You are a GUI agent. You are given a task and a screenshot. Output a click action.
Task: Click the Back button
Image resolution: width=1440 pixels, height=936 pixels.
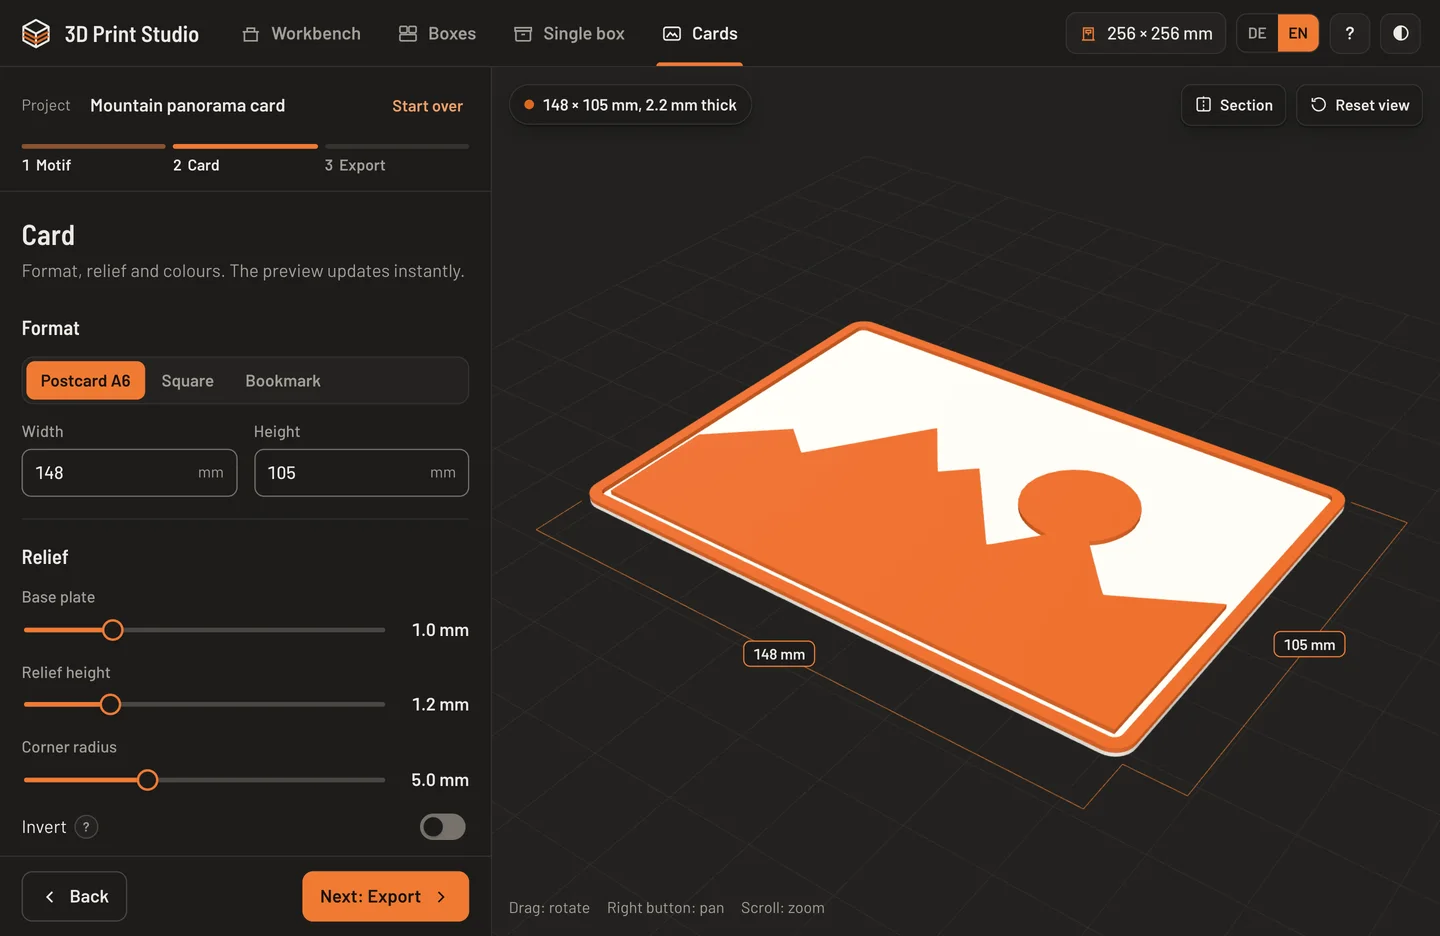tap(74, 896)
